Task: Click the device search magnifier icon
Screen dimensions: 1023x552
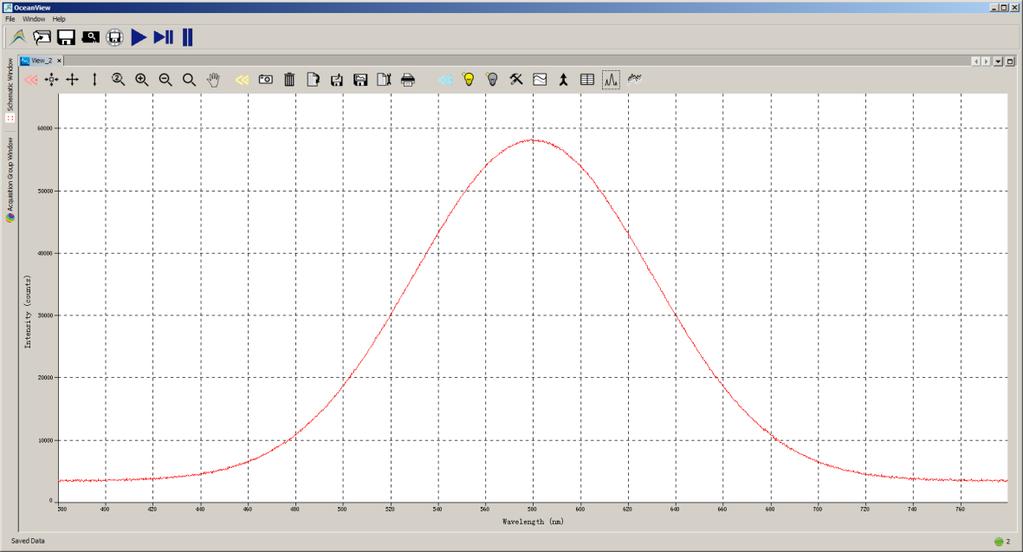Action: [x=90, y=37]
